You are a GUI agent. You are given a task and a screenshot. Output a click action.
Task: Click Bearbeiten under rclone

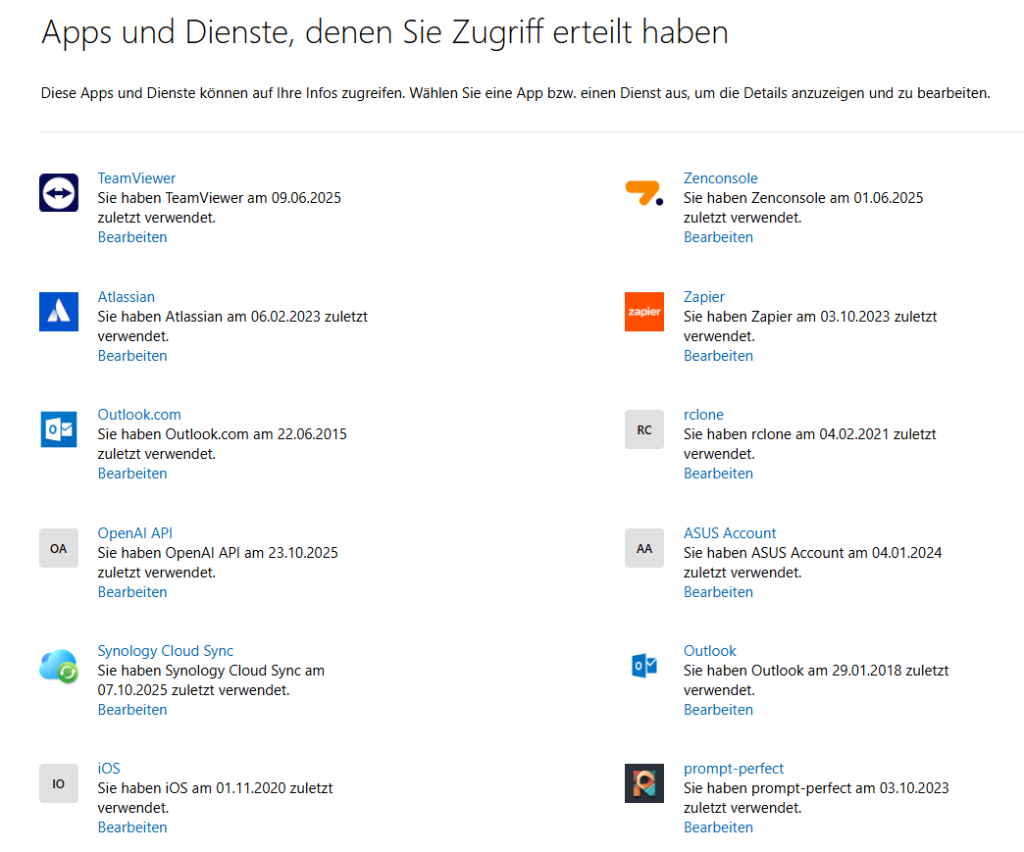[718, 474]
